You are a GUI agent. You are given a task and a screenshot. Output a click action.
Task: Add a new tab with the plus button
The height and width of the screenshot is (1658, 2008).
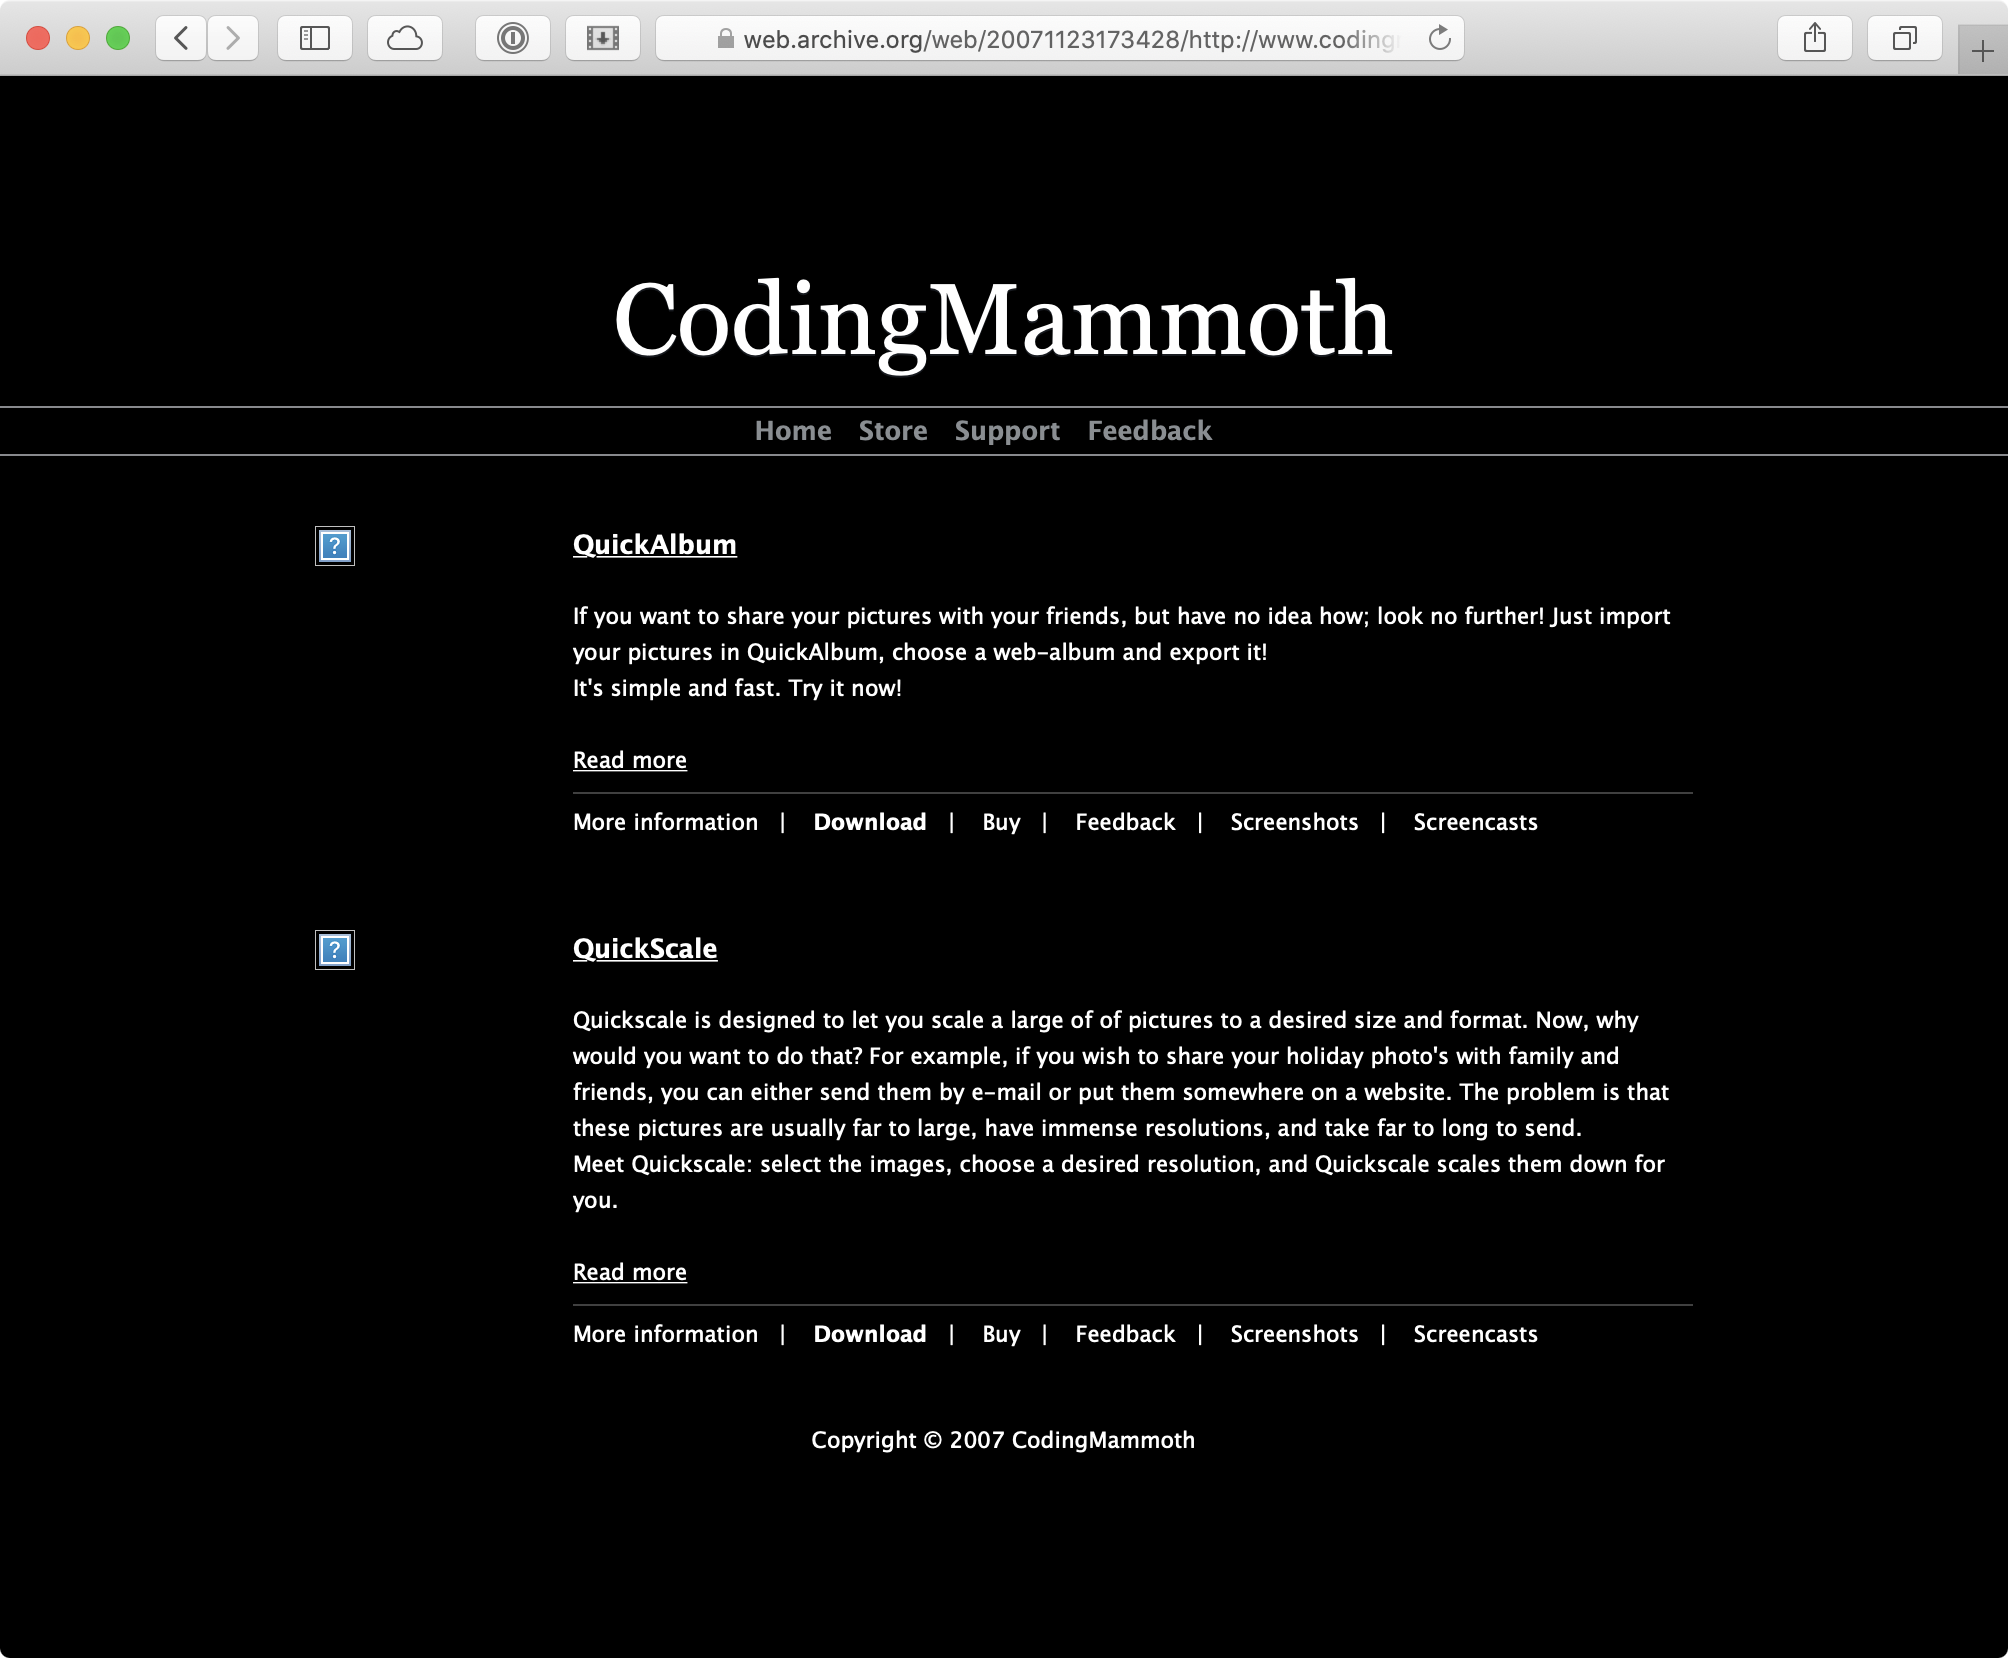click(1982, 51)
